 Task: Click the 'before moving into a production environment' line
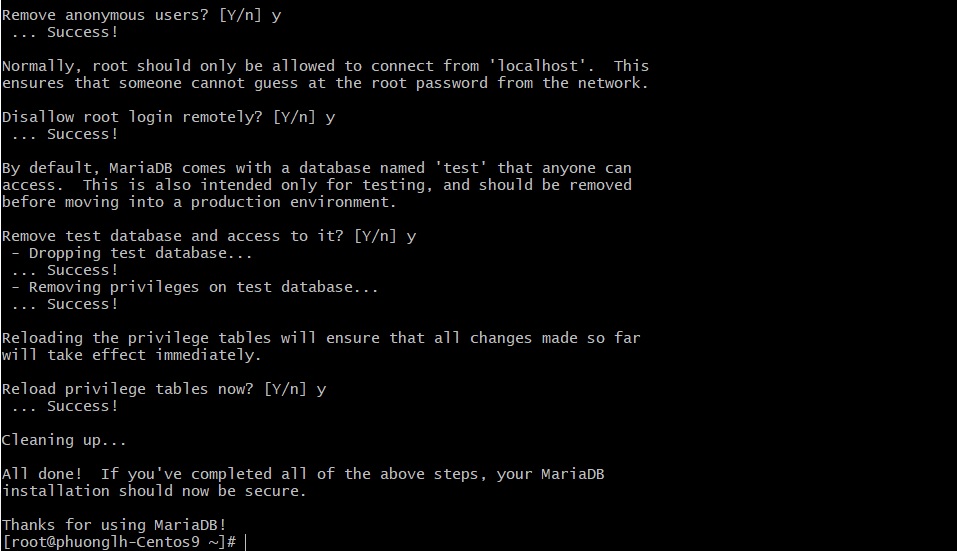tap(199, 202)
